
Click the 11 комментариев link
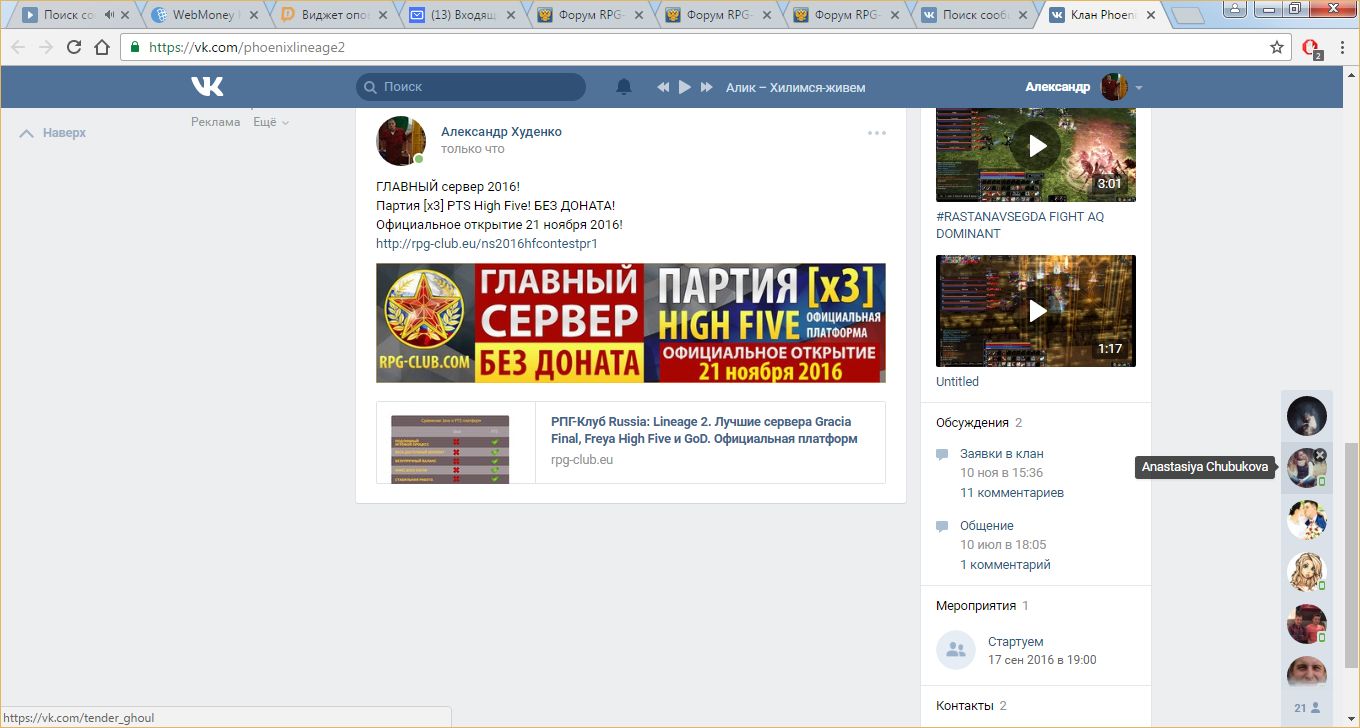click(x=1012, y=493)
